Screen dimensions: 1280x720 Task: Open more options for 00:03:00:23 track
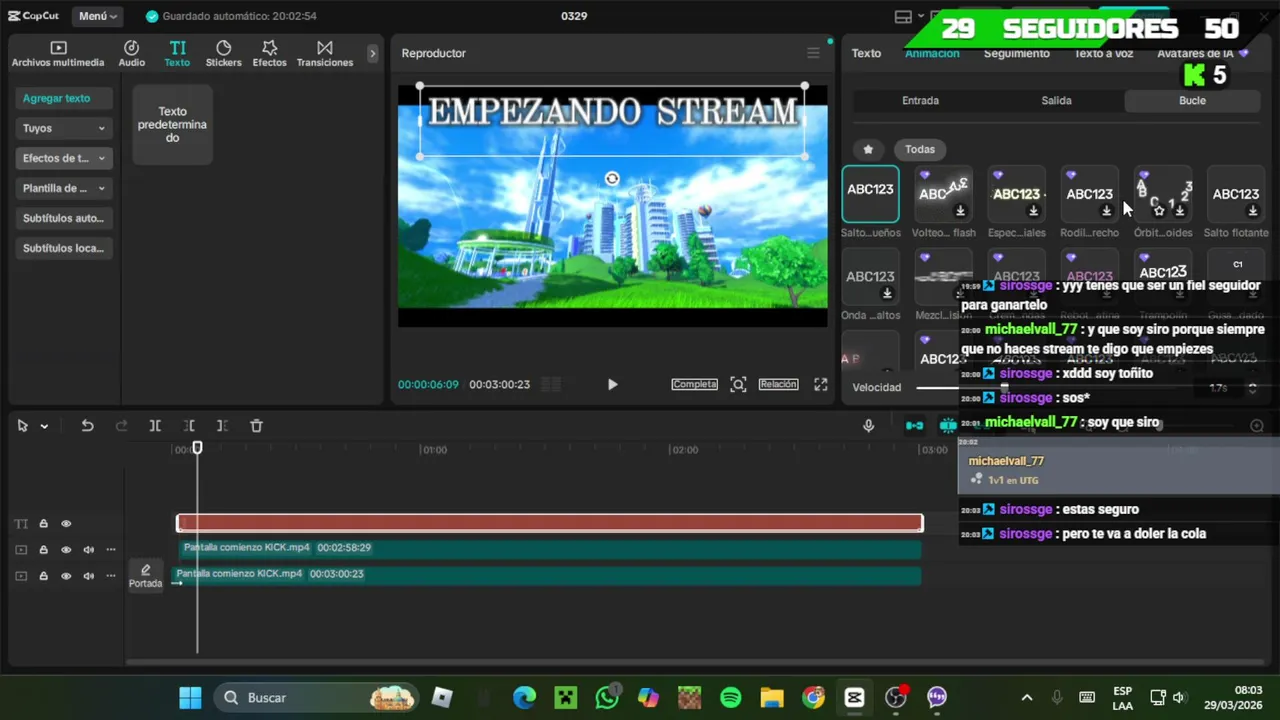[111, 576]
